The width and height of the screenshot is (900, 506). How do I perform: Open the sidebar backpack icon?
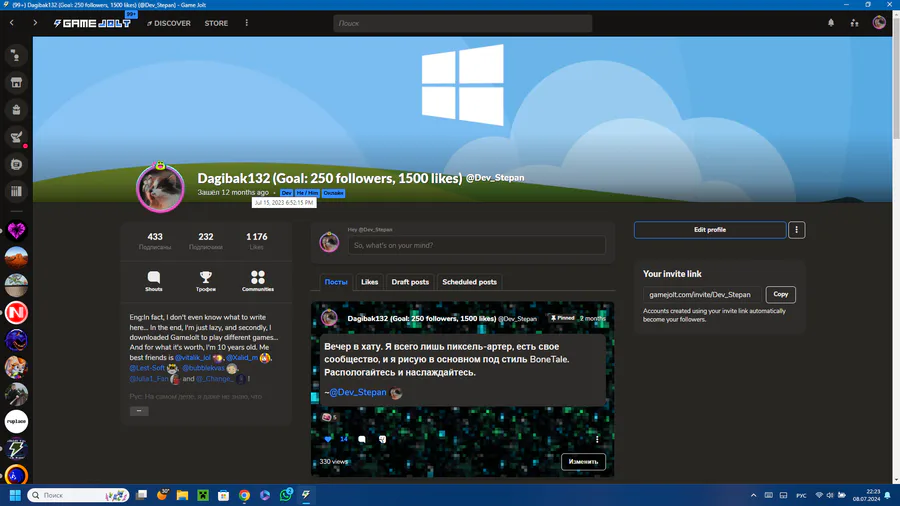click(x=16, y=110)
